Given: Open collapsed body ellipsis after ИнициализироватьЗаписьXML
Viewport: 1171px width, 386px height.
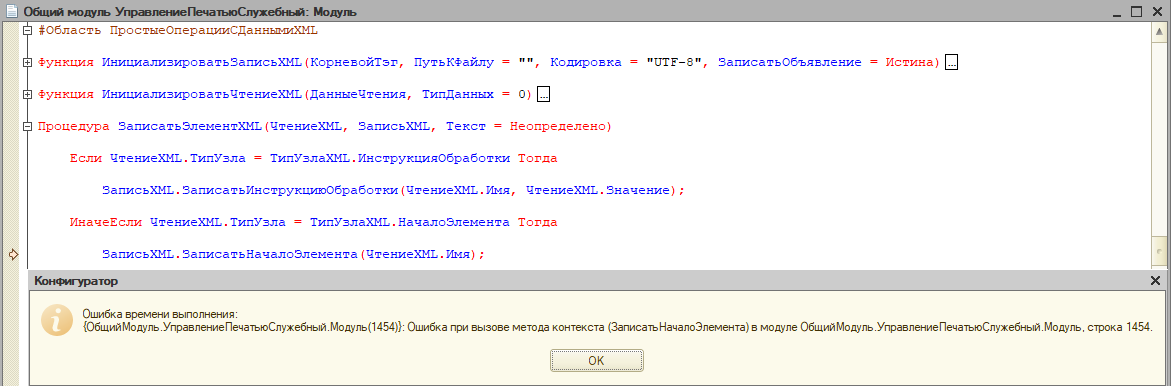Looking at the screenshot, I should [951, 63].
